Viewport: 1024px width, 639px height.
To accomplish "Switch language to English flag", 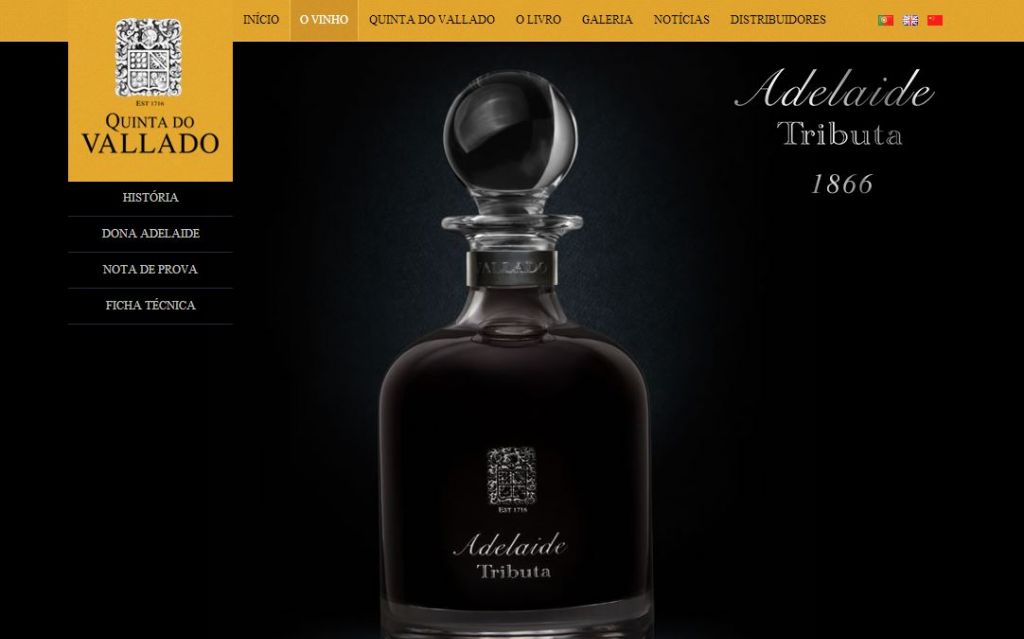I will [x=910, y=20].
